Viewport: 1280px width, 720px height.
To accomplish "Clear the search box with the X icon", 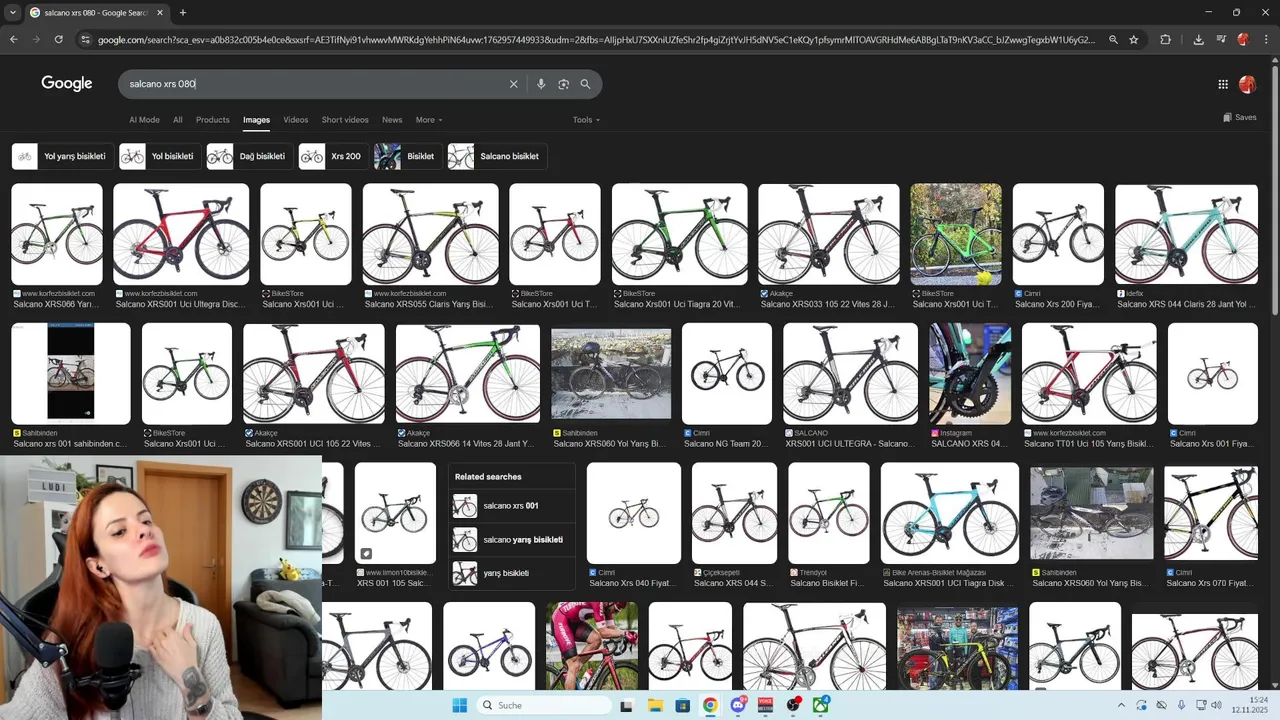I will click(514, 84).
